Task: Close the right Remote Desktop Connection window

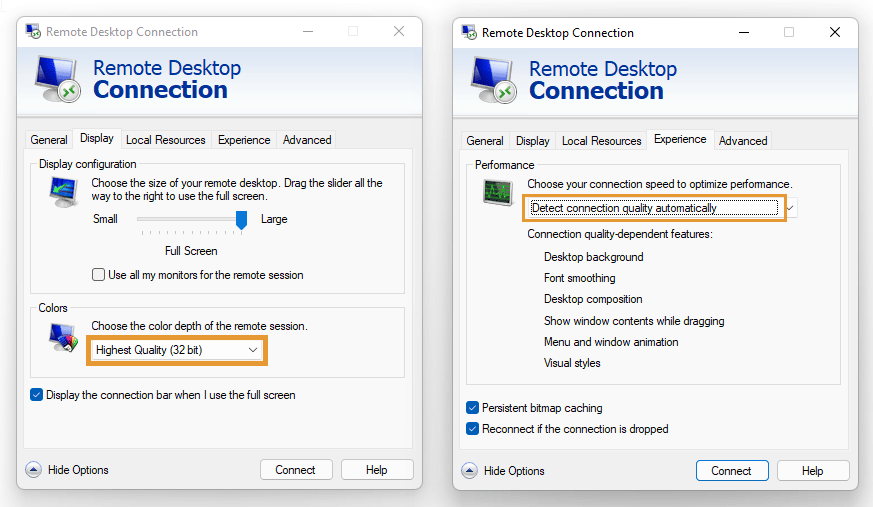Action: (835, 32)
